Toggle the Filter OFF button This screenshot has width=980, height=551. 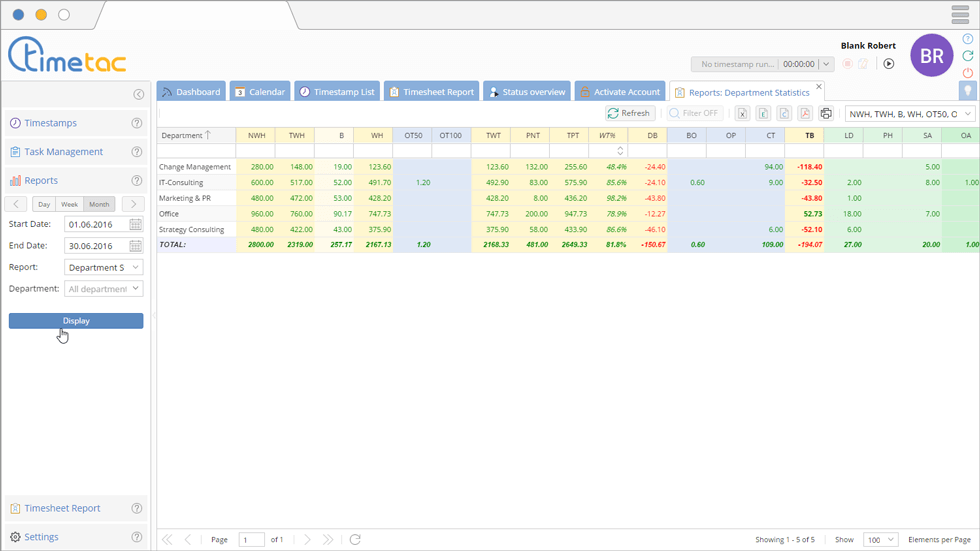(694, 114)
